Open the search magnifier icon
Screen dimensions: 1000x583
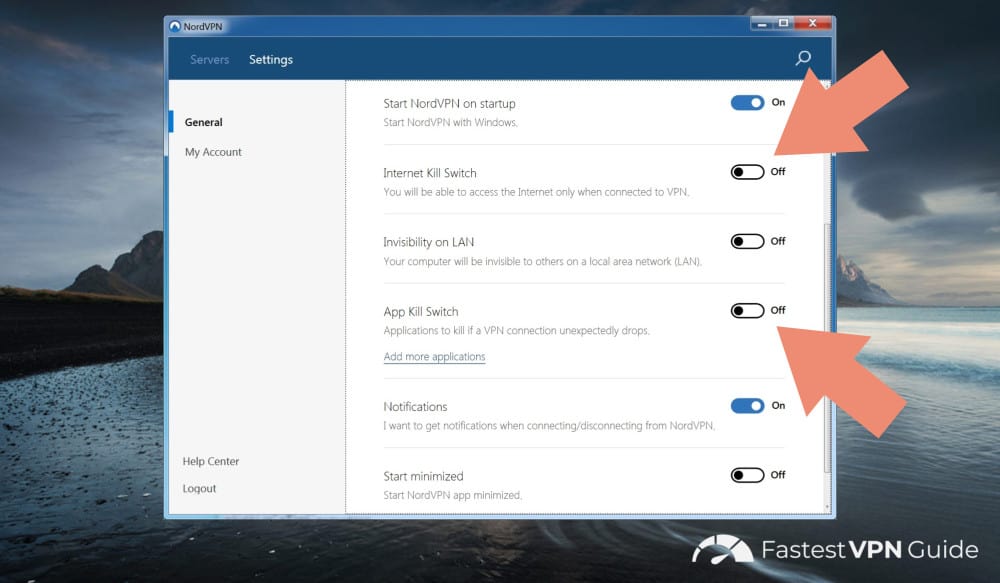pyautogui.click(x=803, y=59)
